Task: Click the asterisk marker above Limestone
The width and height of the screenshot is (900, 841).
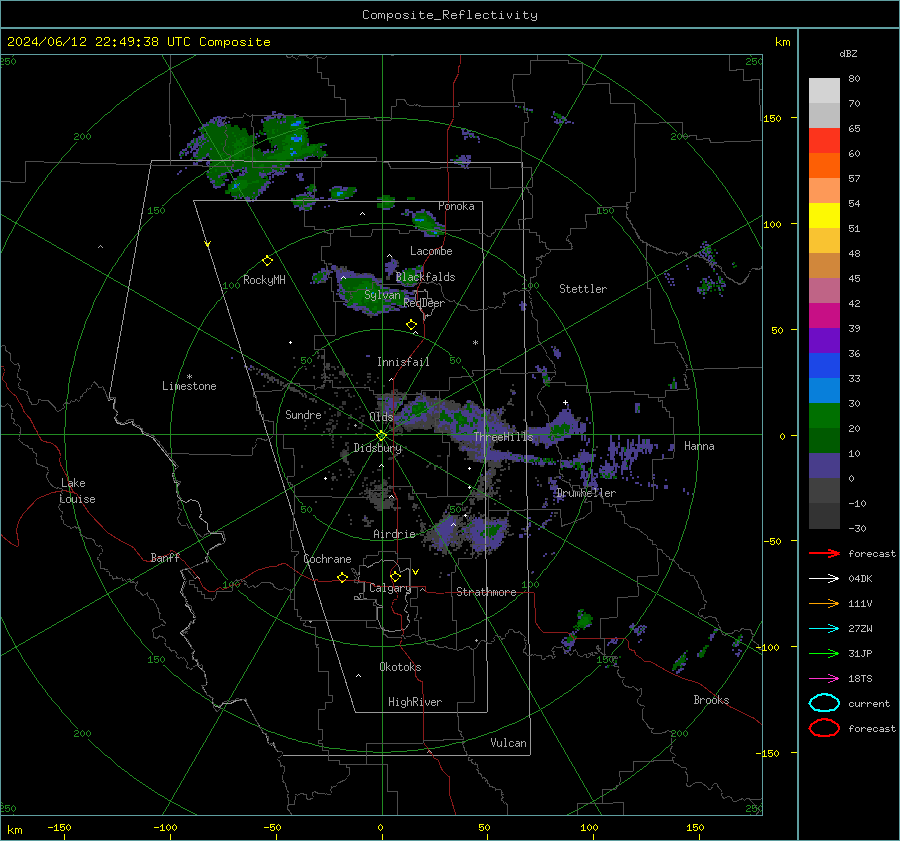Action: pyautogui.click(x=189, y=377)
